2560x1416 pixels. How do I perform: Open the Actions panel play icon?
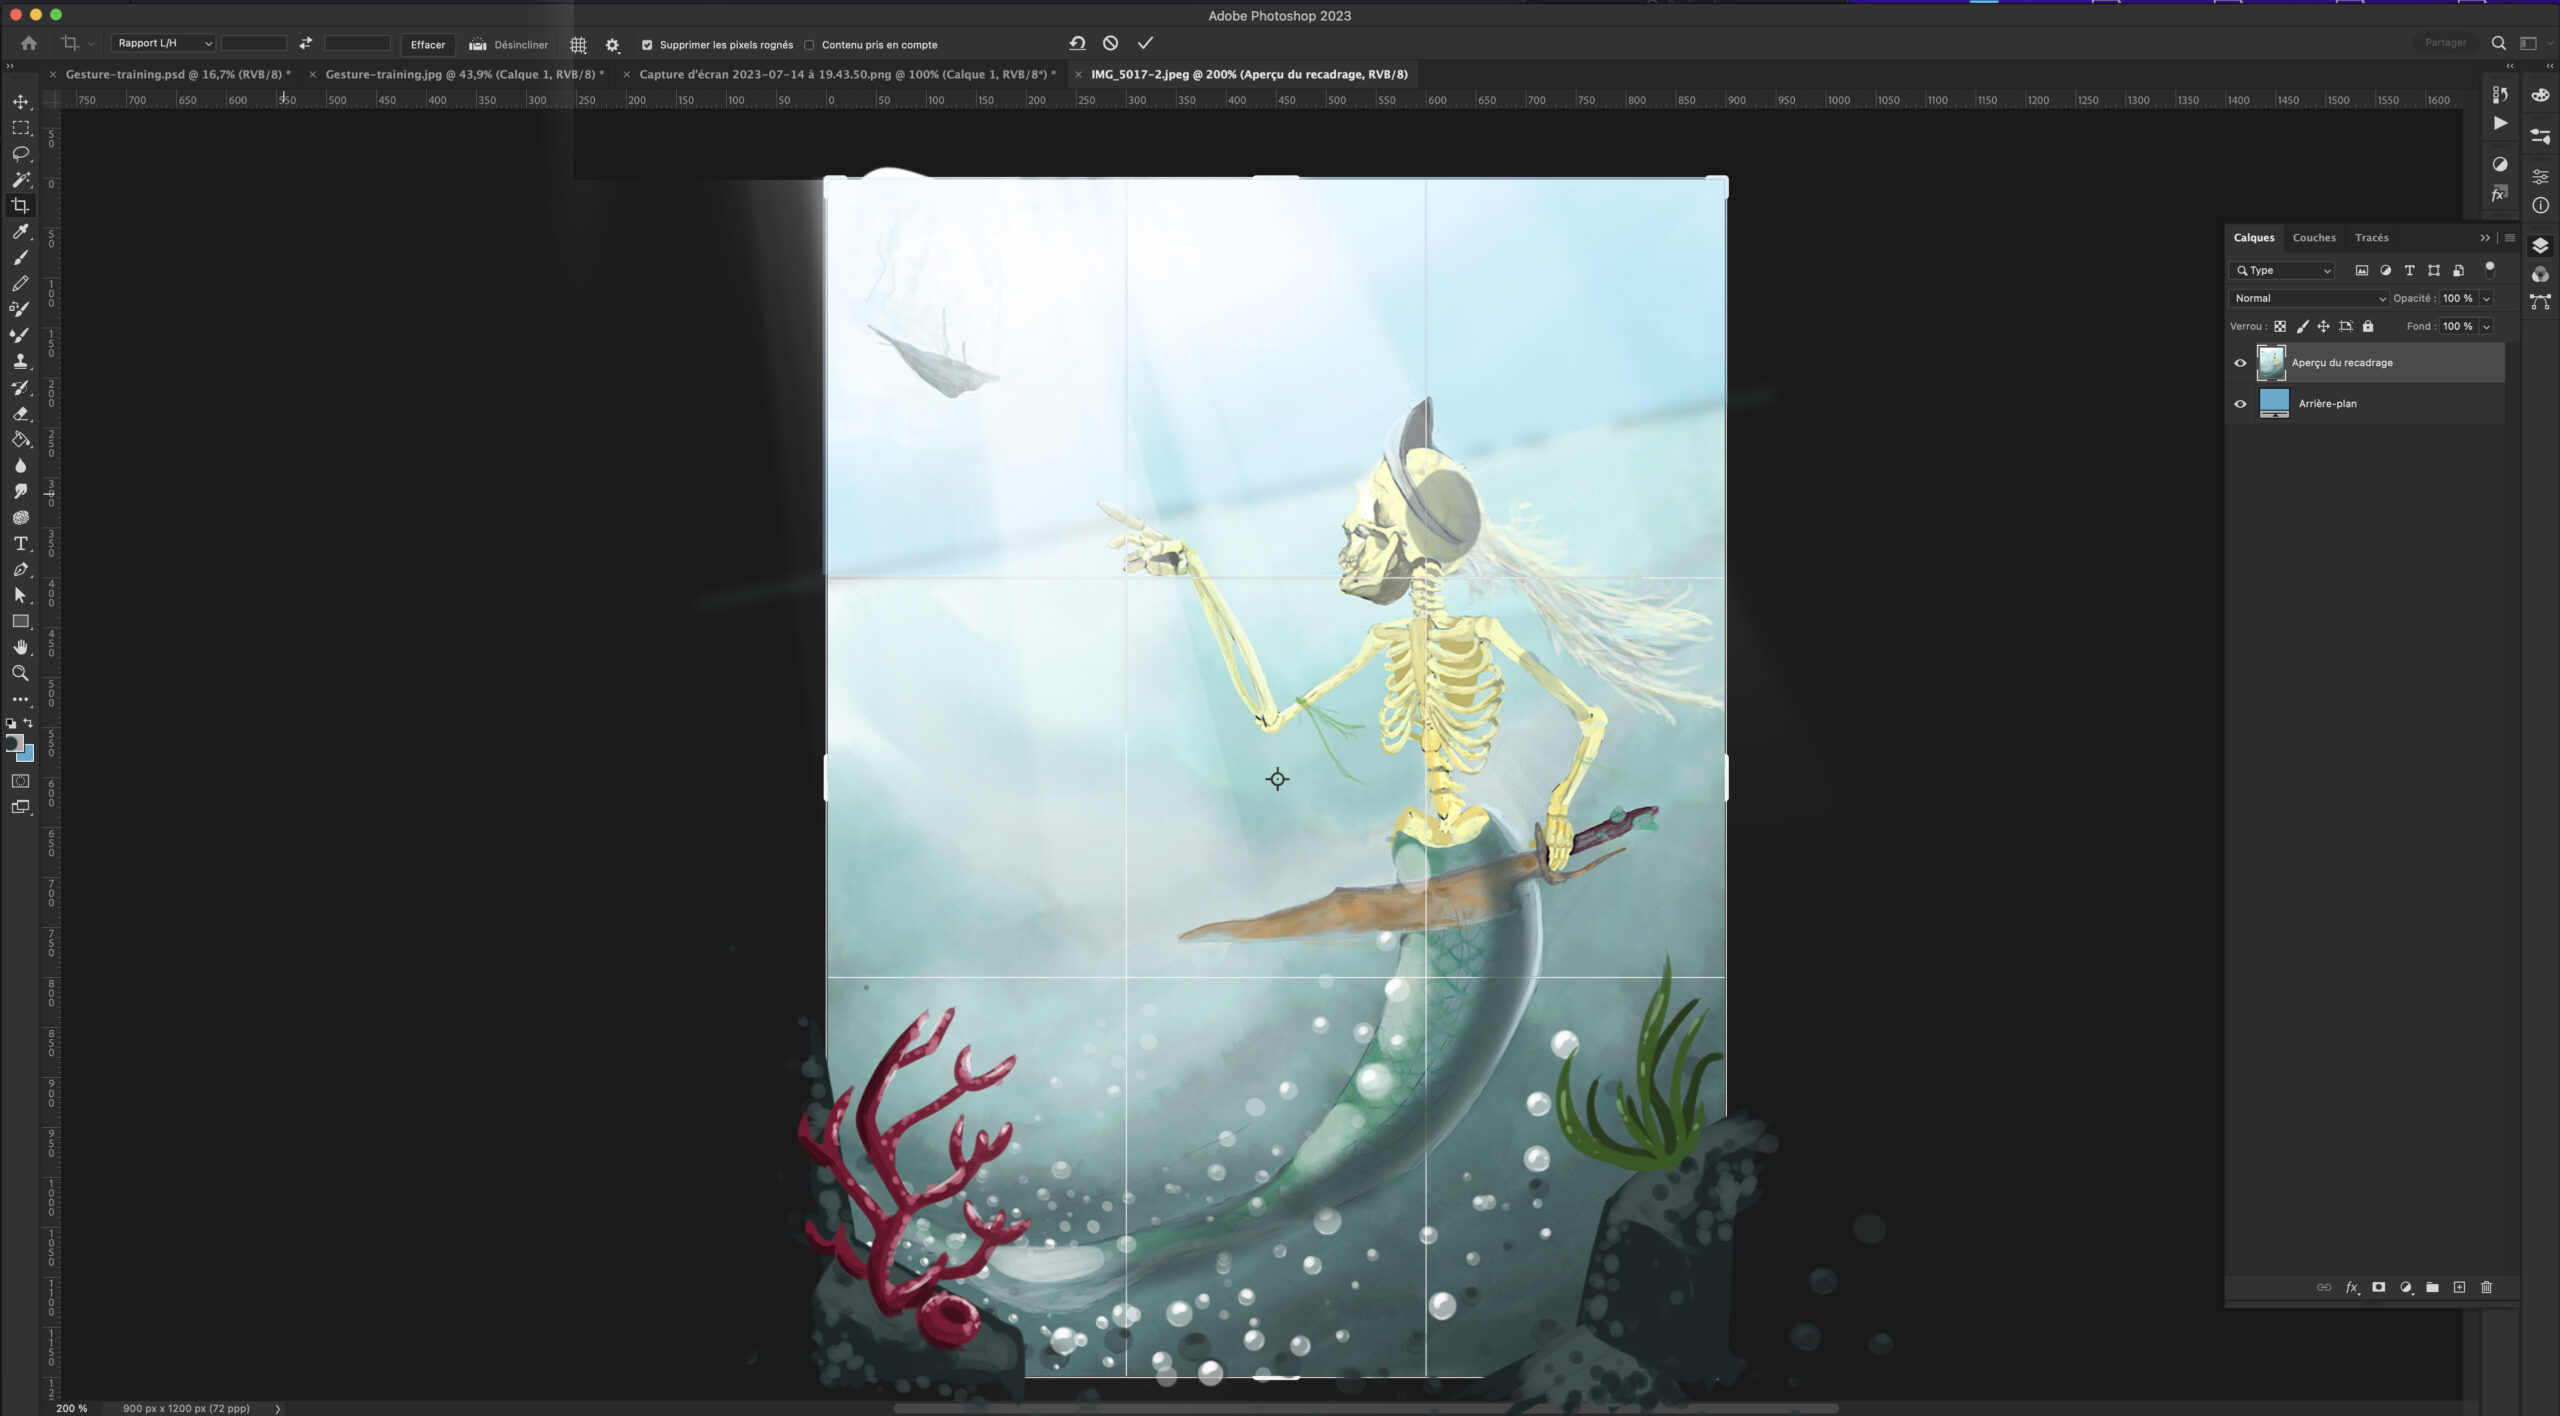2500,124
